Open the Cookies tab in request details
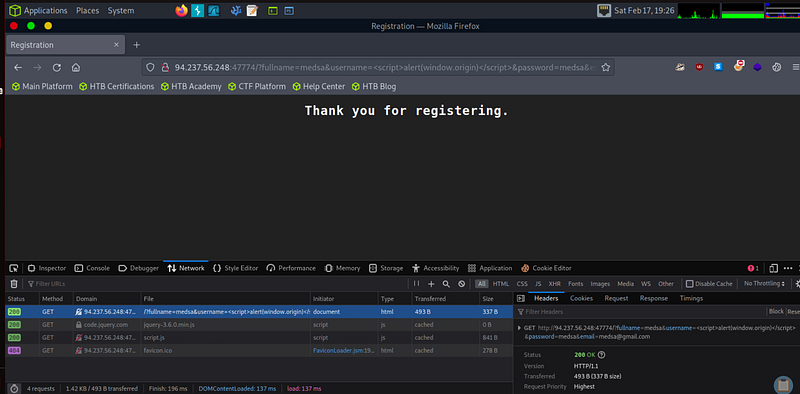Viewport: 800px width, 394px height. [x=581, y=298]
